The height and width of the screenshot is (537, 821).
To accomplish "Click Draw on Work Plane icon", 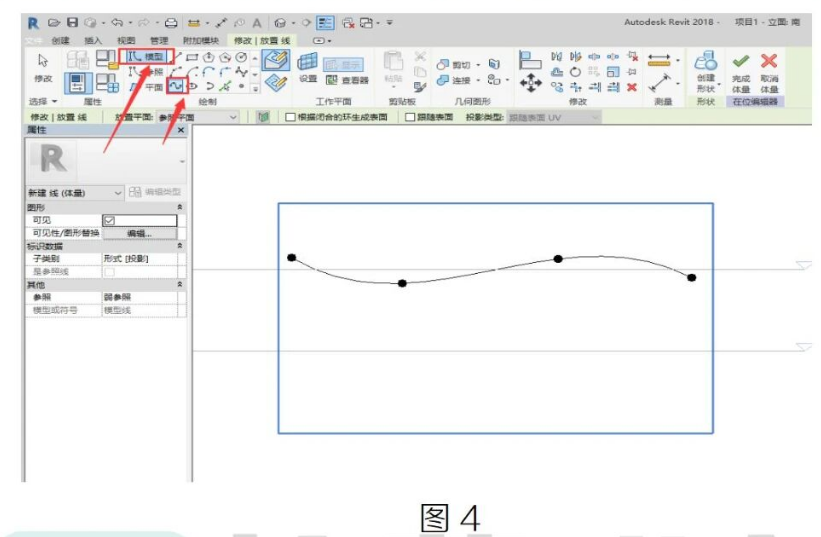I will tap(276, 84).
